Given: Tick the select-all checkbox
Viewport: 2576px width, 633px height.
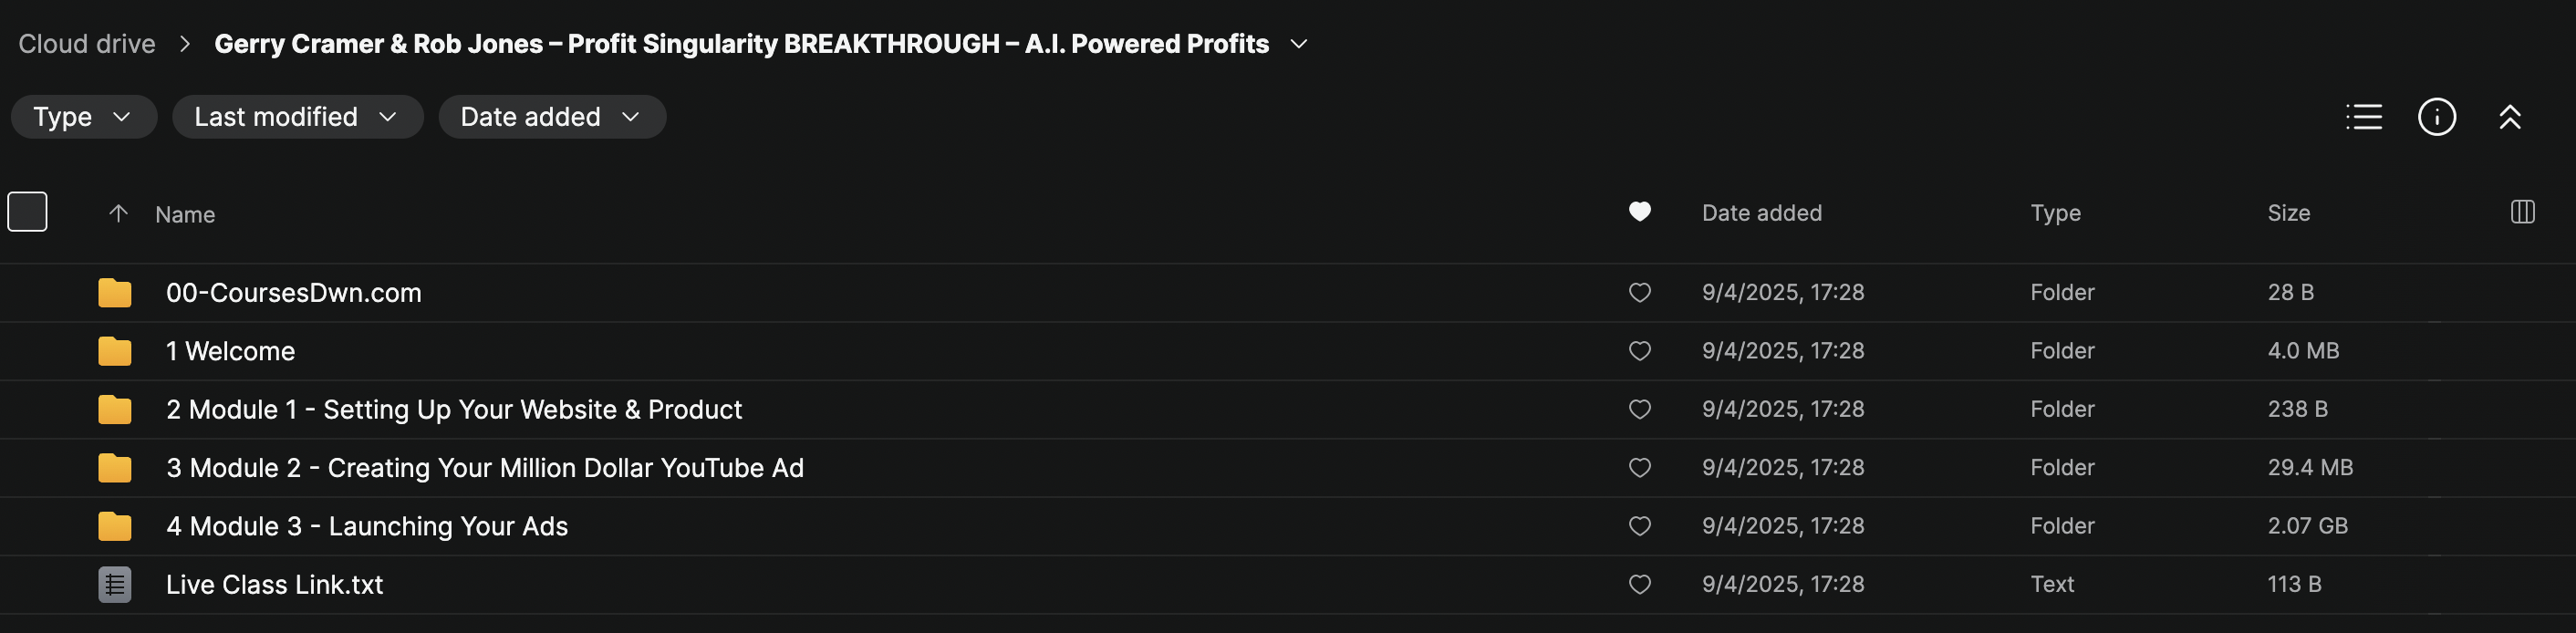Looking at the screenshot, I should pyautogui.click(x=27, y=212).
